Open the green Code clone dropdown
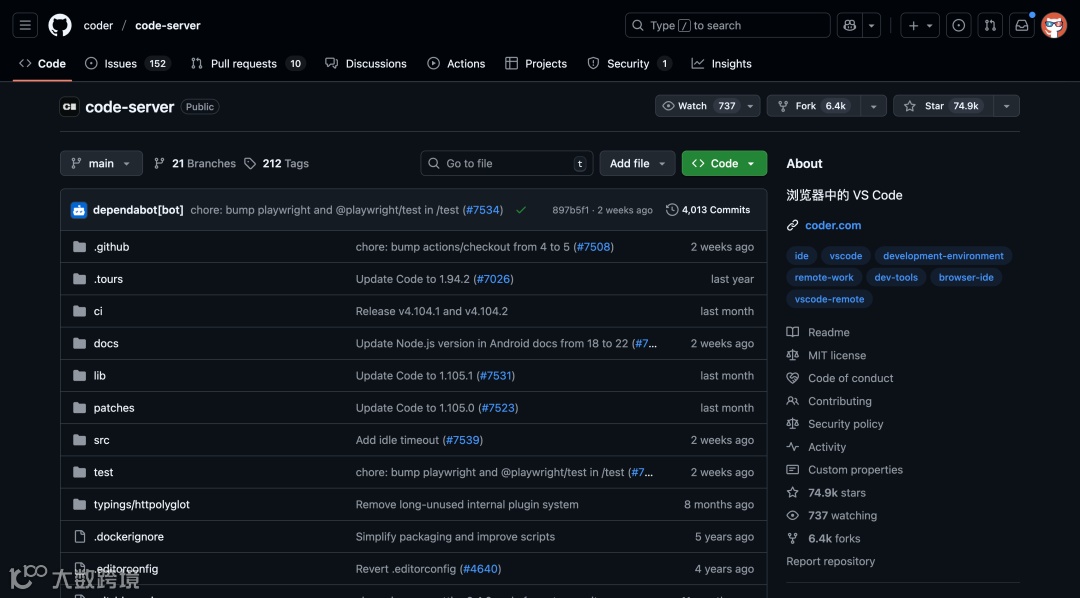Image resolution: width=1080 pixels, height=598 pixels. [x=724, y=163]
